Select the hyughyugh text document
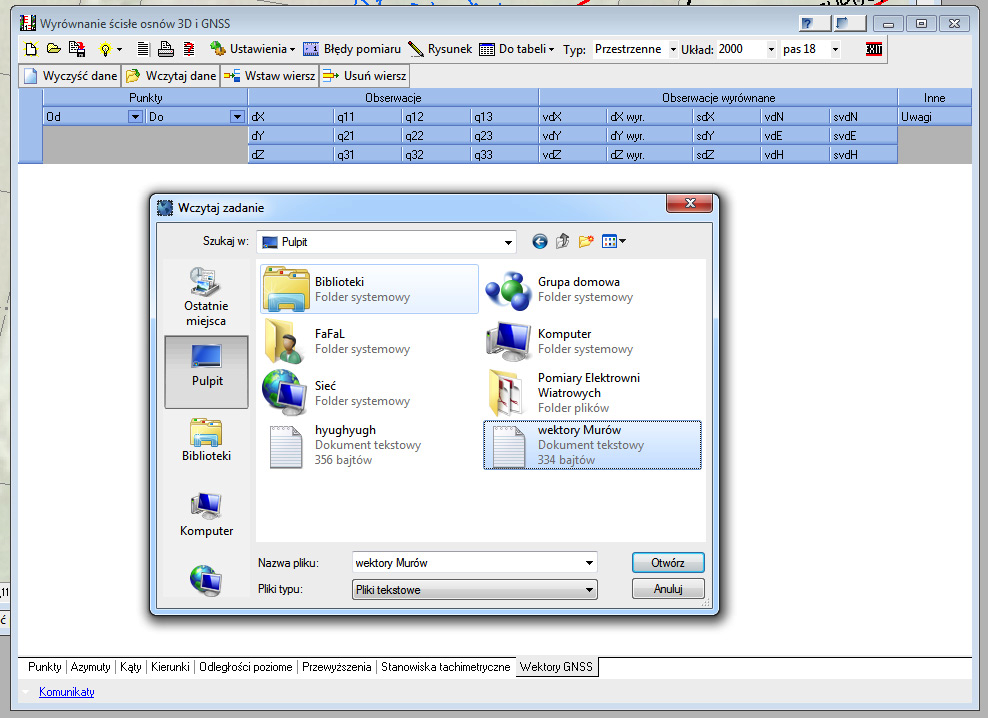This screenshot has height=718, width=988. coord(369,445)
